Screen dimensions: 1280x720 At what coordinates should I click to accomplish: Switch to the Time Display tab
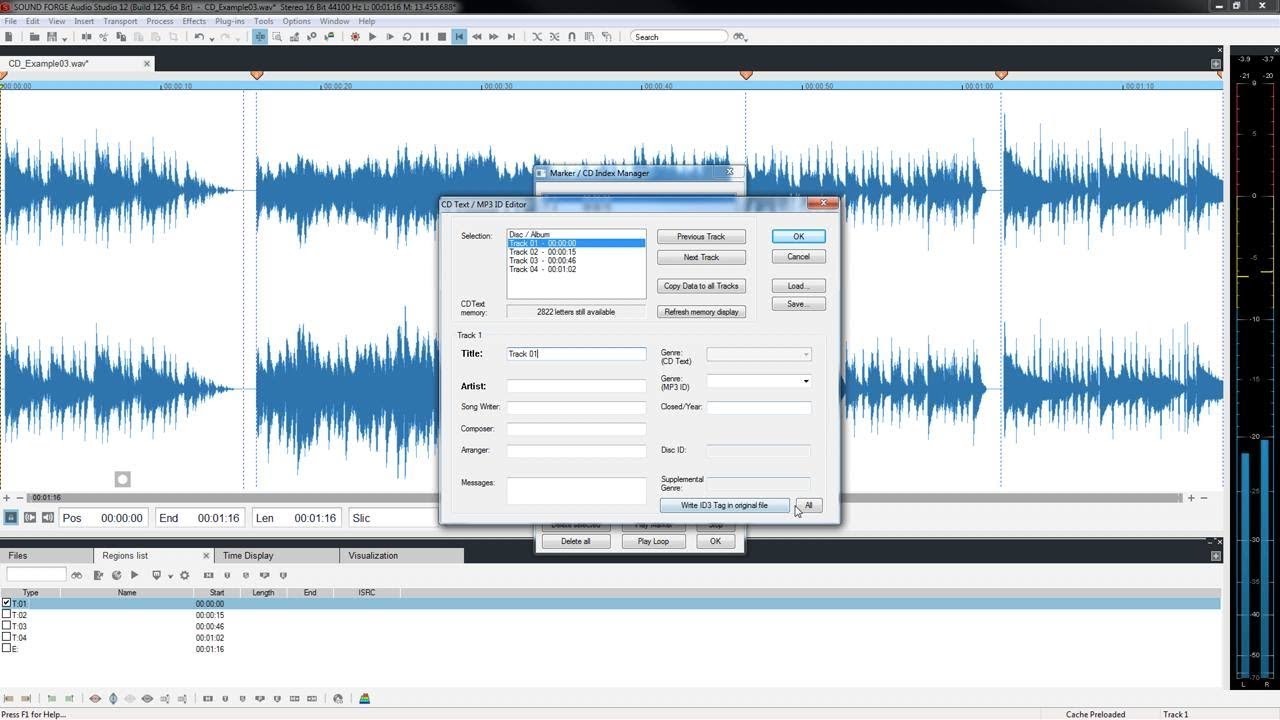[x=276, y=555]
